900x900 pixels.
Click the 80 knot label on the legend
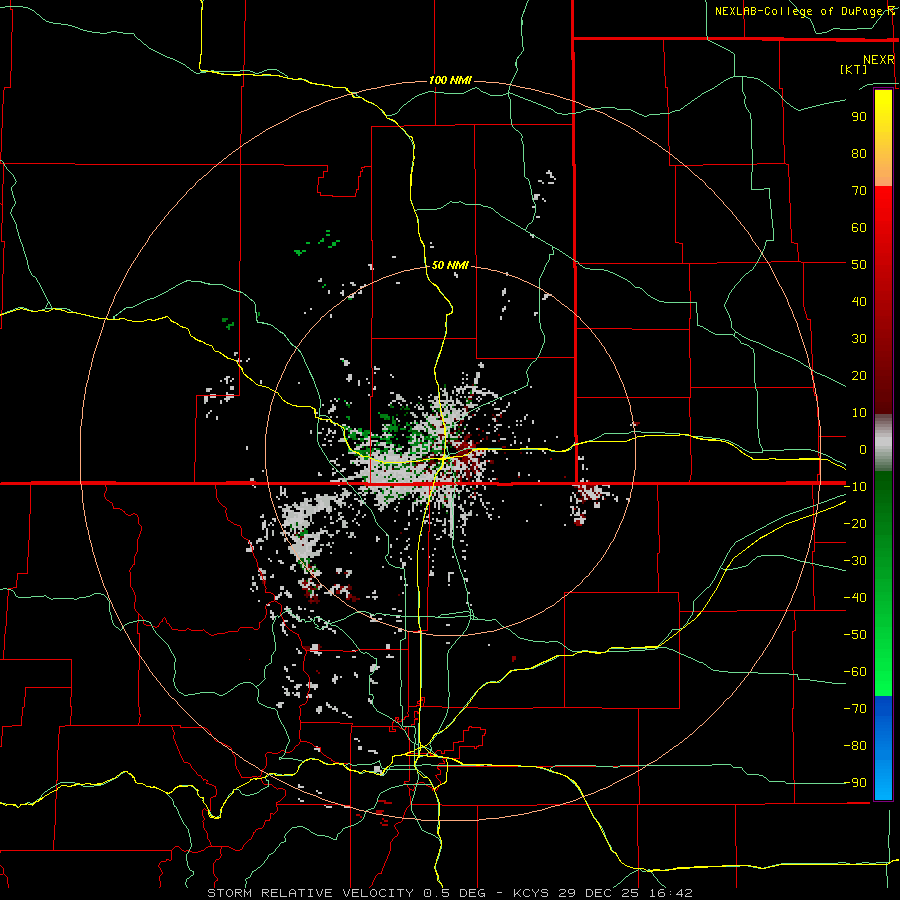859,154
